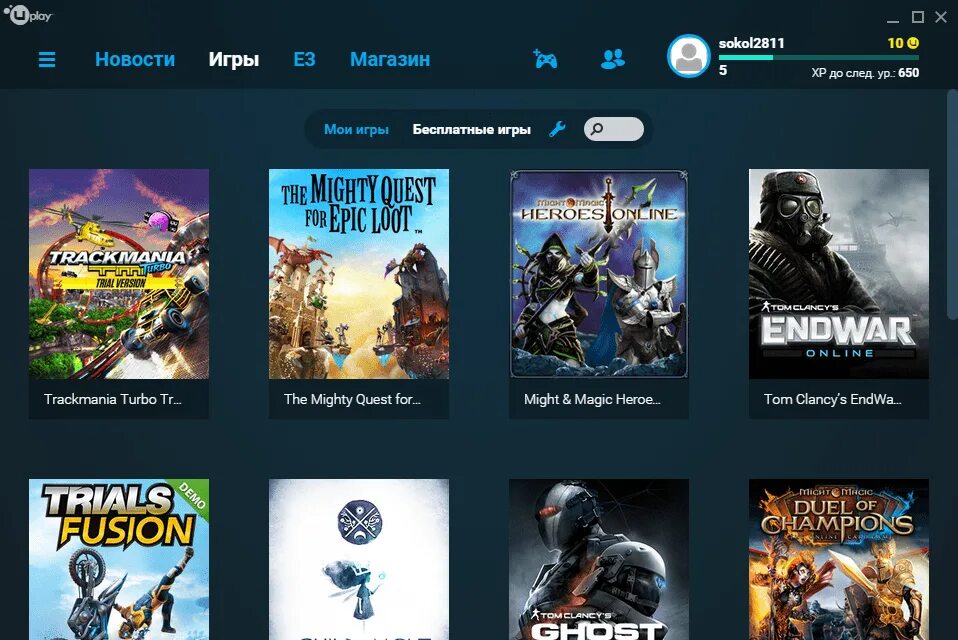Maximize the Uplay window
The image size is (958, 640).
tap(918, 17)
